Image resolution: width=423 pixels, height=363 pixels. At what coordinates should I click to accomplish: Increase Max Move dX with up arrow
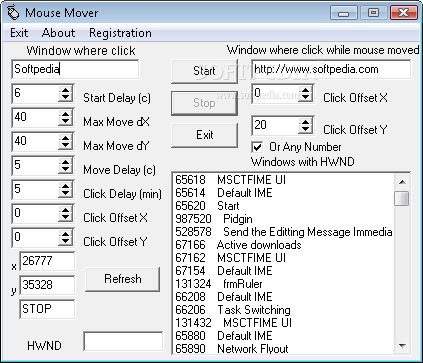[66, 114]
